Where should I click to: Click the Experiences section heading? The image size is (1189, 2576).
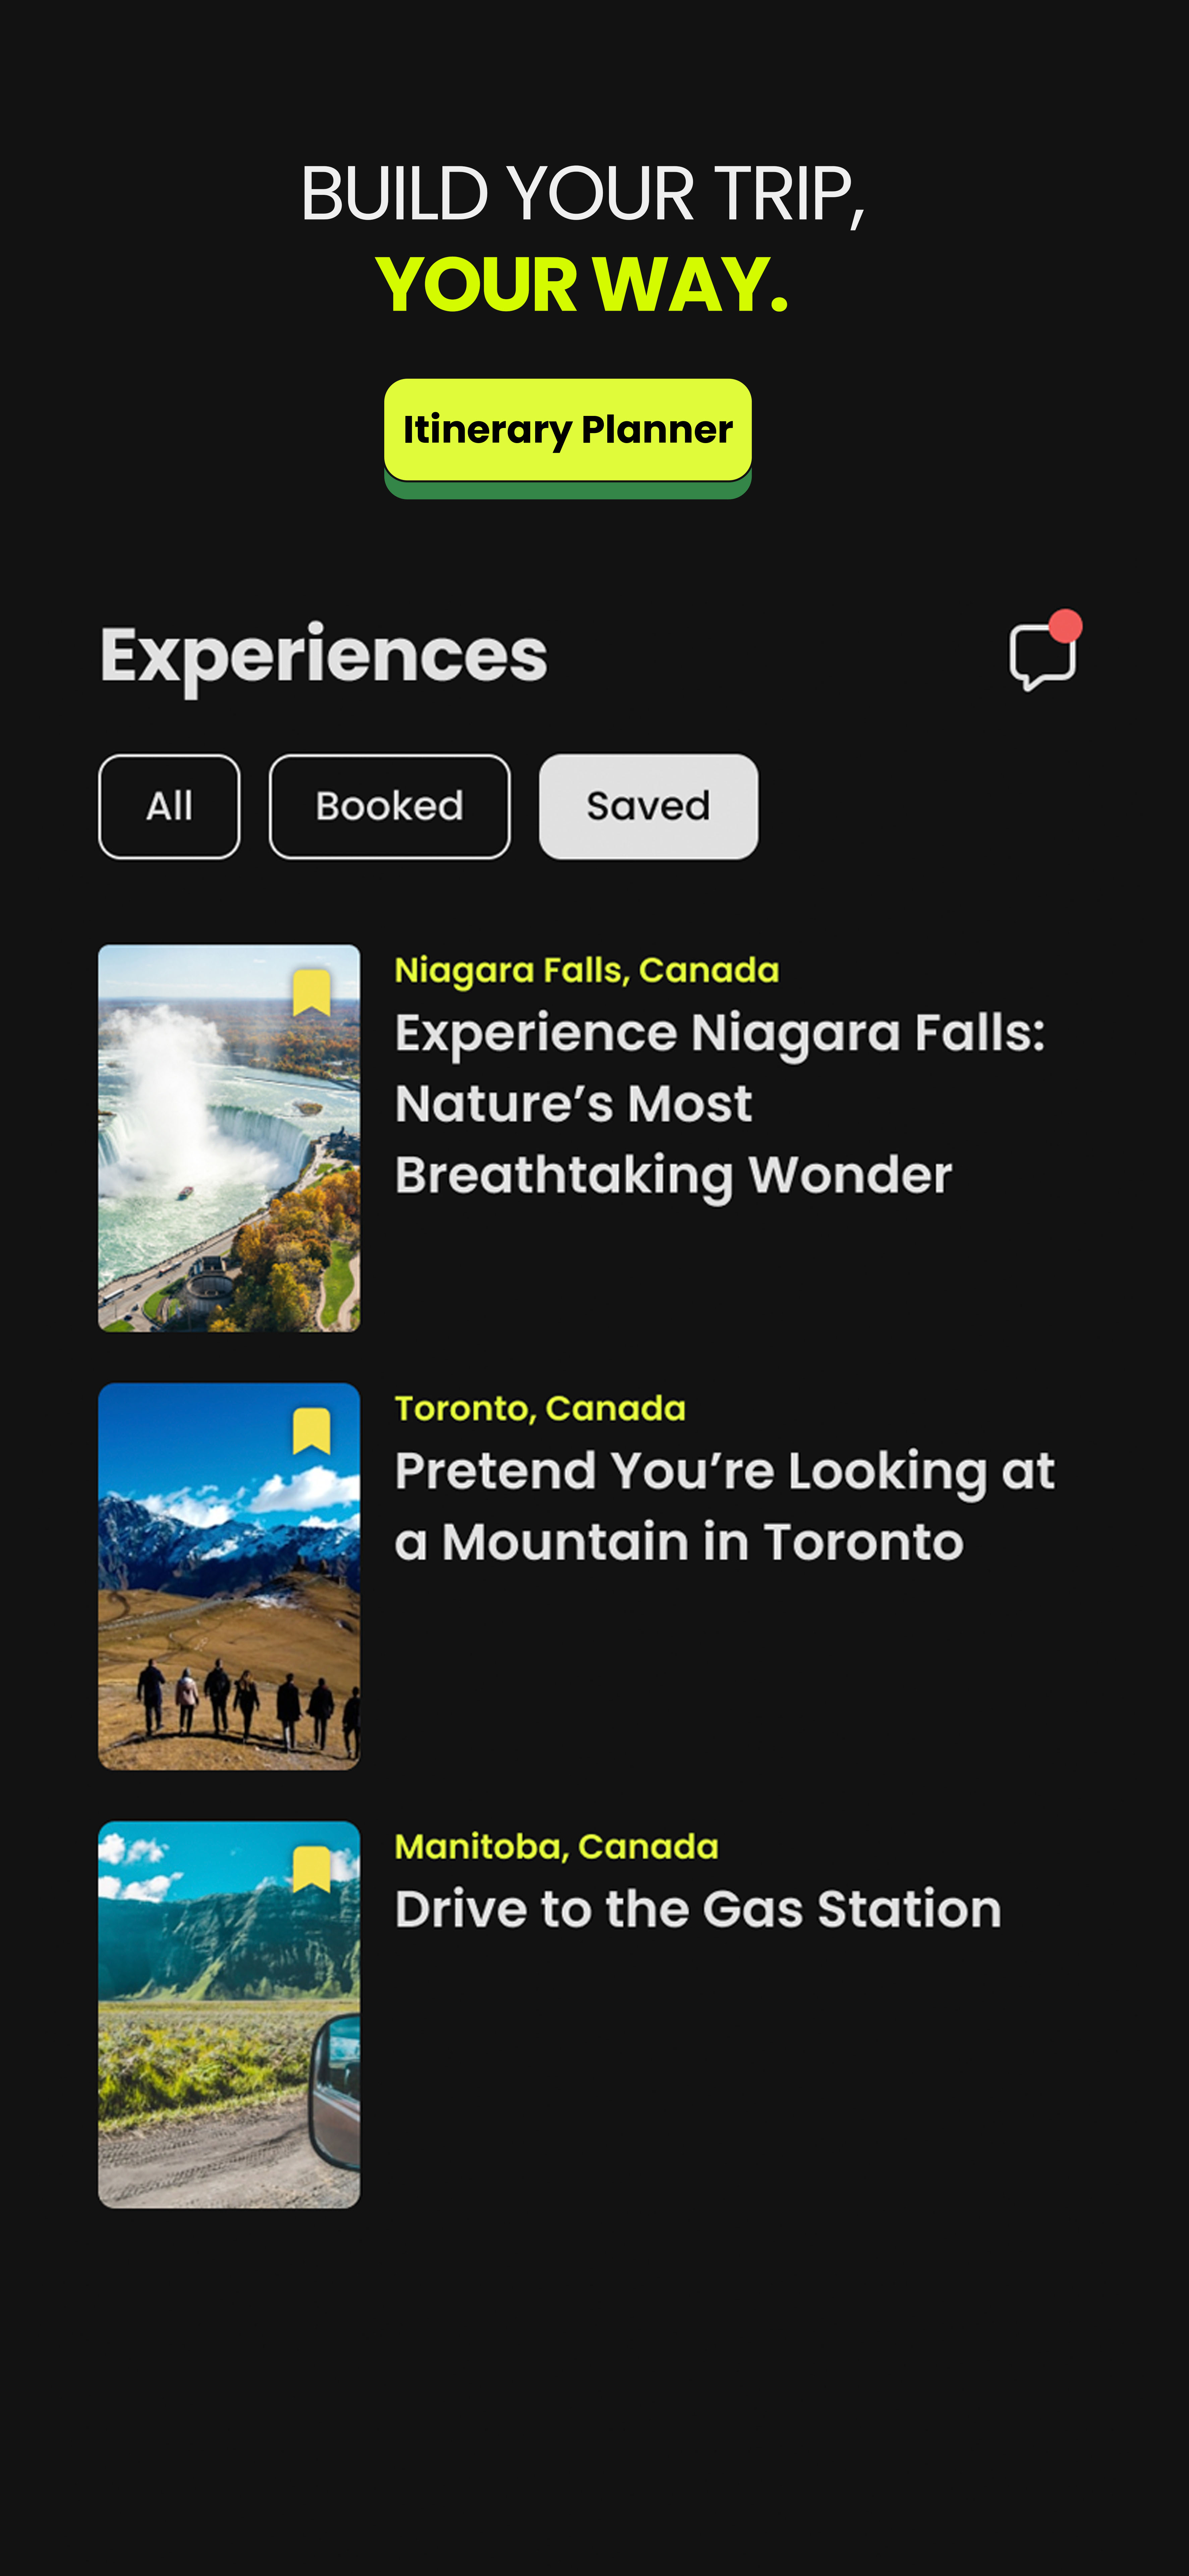323,656
